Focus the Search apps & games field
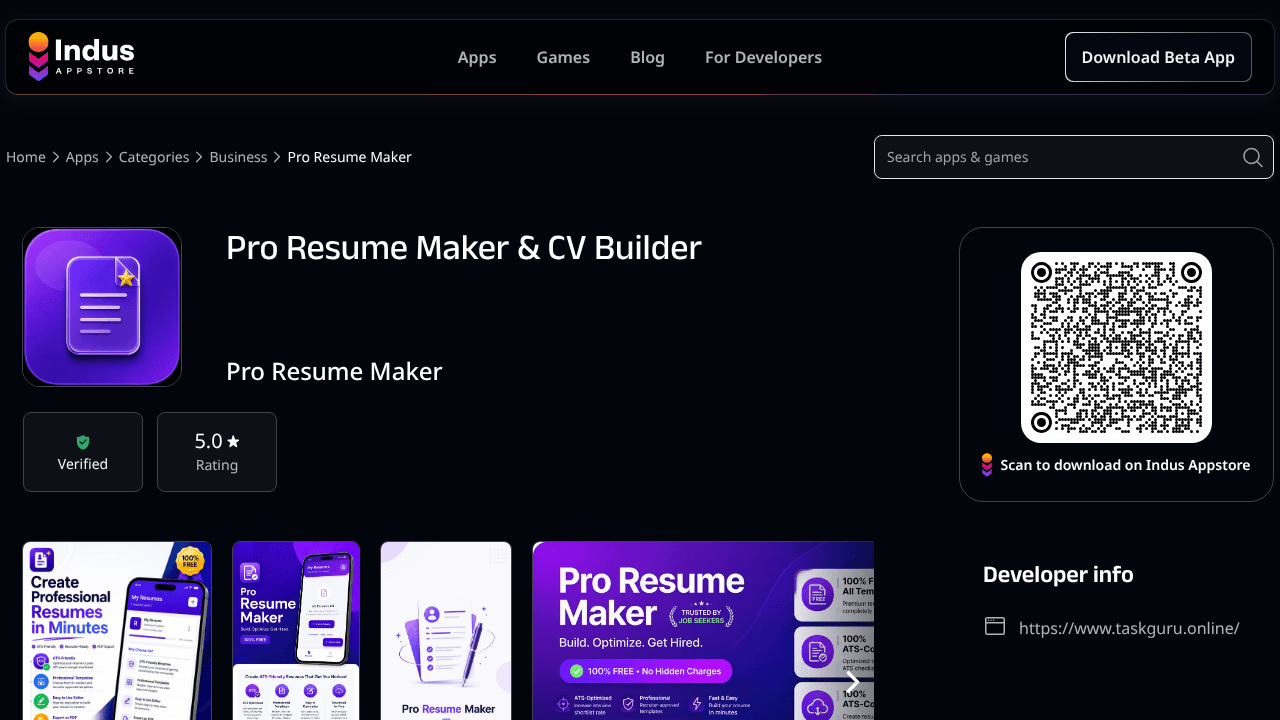 click(x=1074, y=157)
